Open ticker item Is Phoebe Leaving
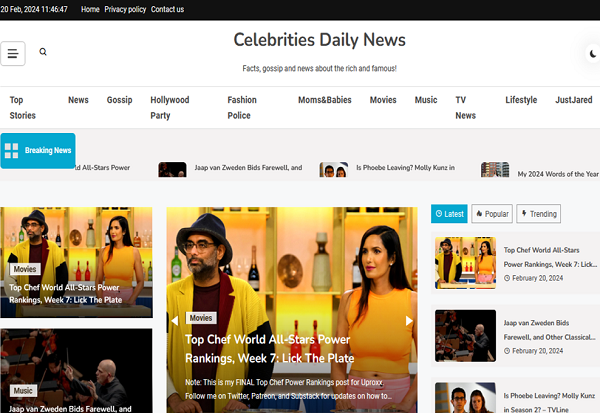This screenshot has height=413, width=600. point(406,168)
